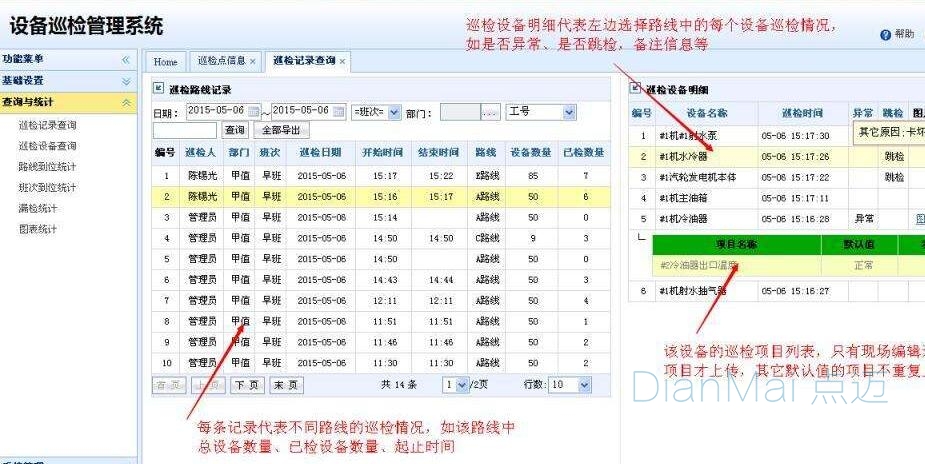Select the C路线 cell in the route table

pos(486,238)
